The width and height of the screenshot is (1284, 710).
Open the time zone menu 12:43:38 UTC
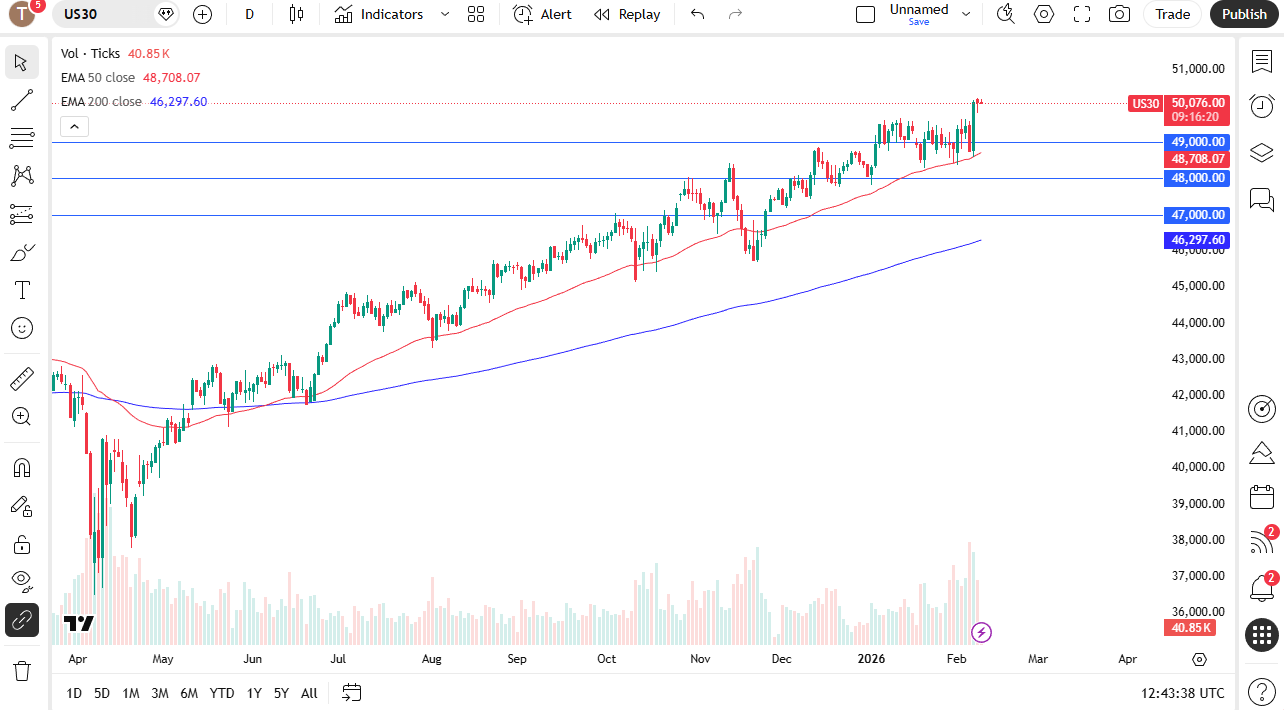click(x=1182, y=693)
